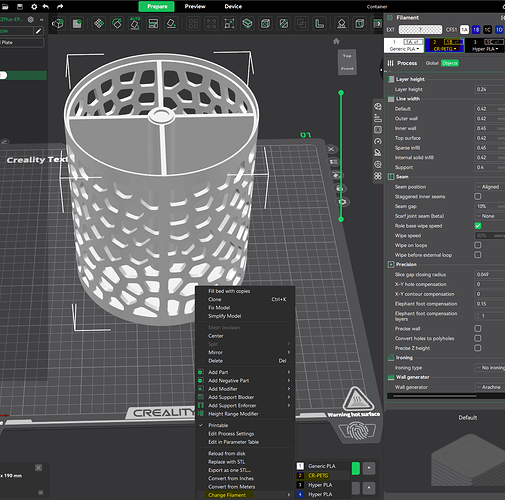Click the save disk icon in the title bar
The image size is (505, 500).
(20, 6)
